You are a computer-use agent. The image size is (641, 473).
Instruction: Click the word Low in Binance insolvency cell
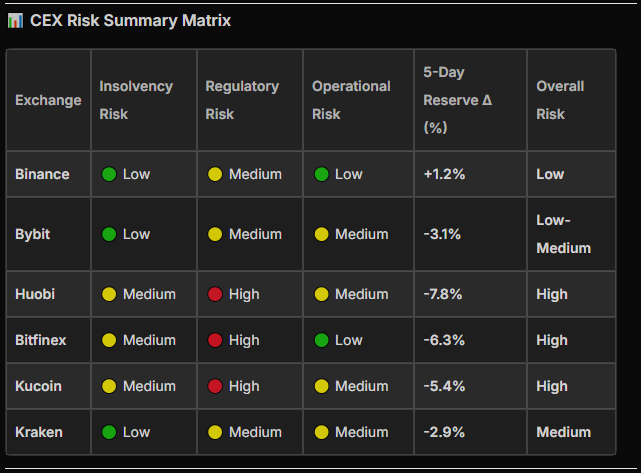coord(137,174)
